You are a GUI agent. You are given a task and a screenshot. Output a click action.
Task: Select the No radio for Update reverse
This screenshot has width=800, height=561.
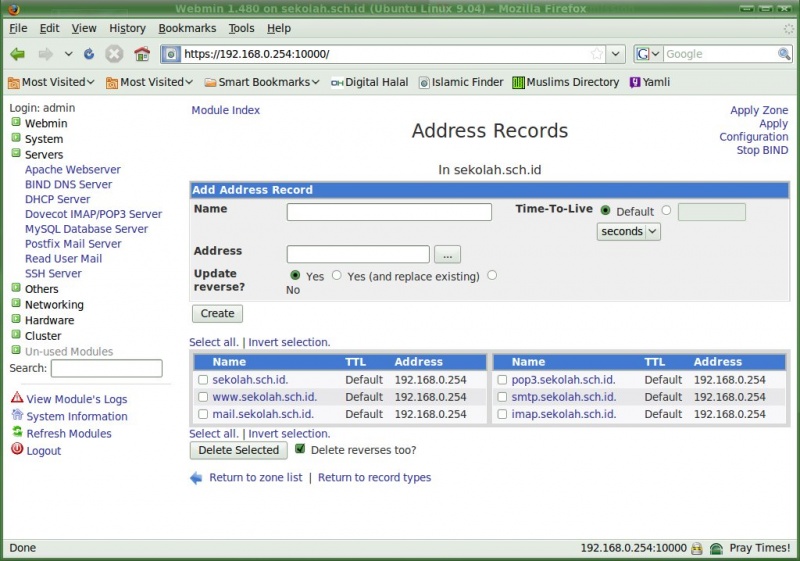click(492, 275)
